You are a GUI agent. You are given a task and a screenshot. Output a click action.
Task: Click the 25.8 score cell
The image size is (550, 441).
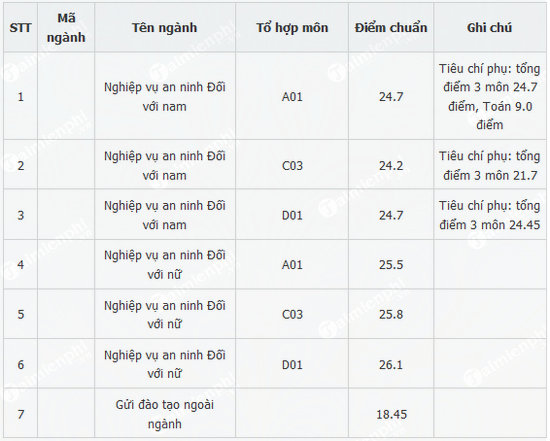(391, 314)
